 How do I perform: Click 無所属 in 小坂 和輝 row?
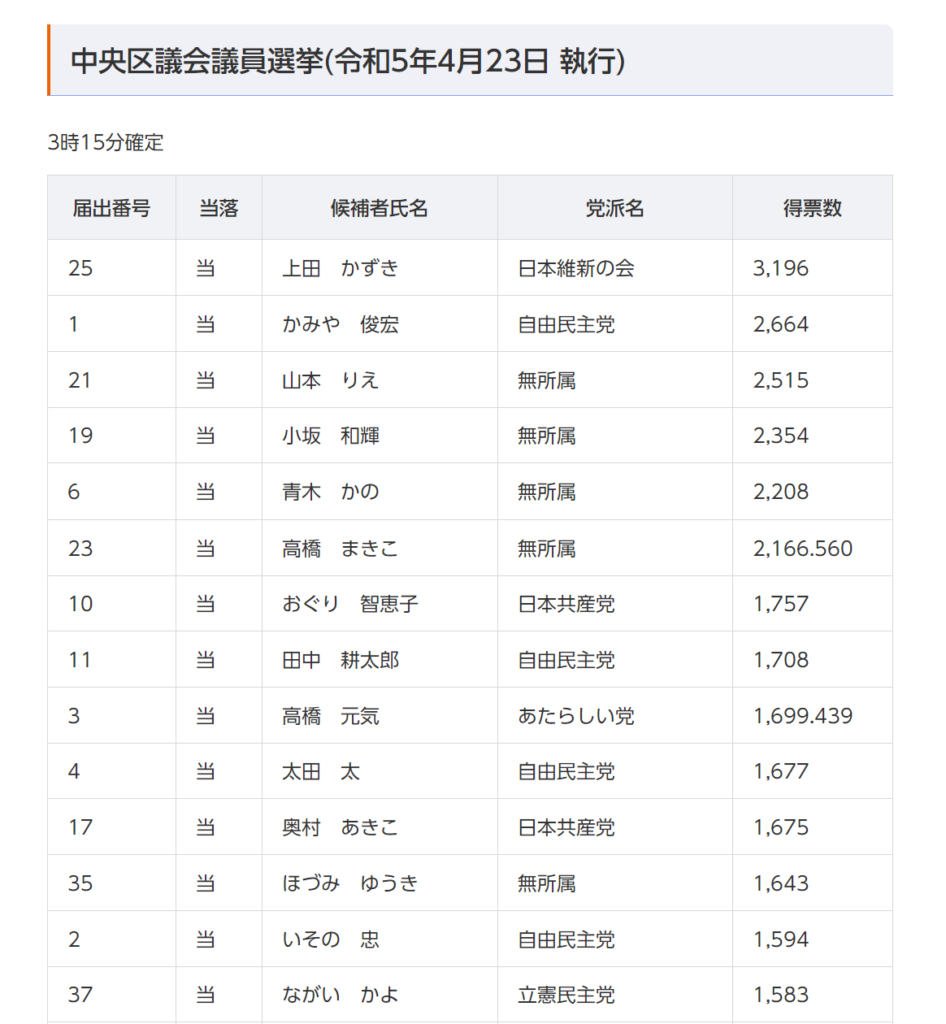coord(546,436)
